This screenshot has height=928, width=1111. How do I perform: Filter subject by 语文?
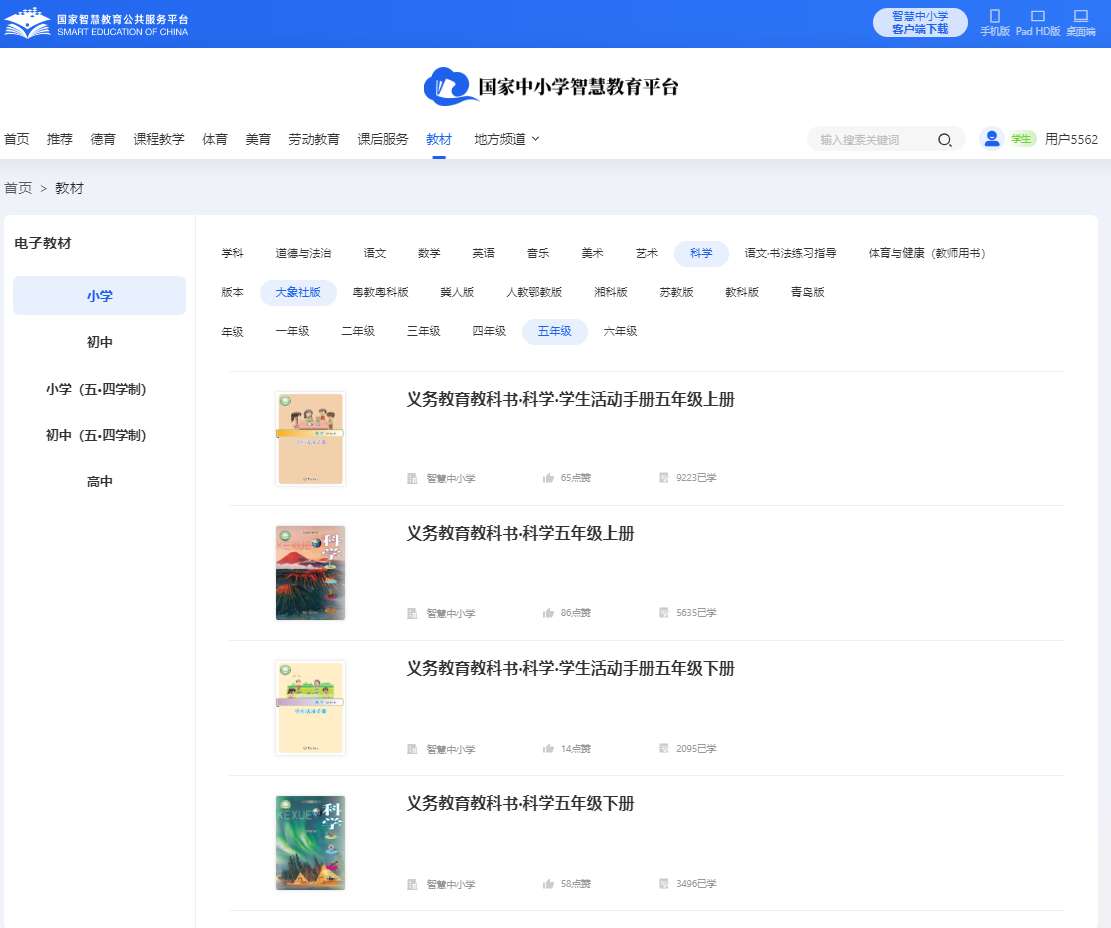point(375,253)
